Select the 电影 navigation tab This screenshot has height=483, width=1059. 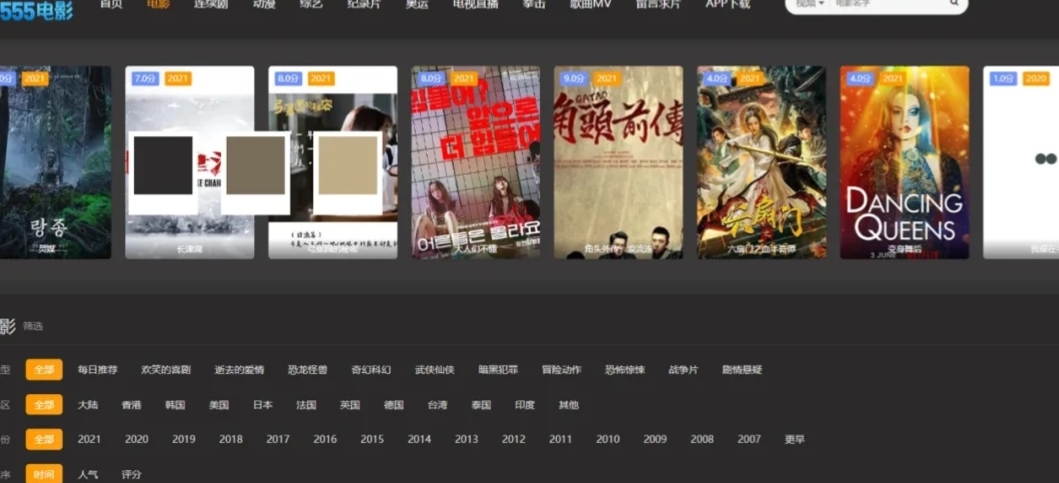pyautogui.click(x=158, y=4)
